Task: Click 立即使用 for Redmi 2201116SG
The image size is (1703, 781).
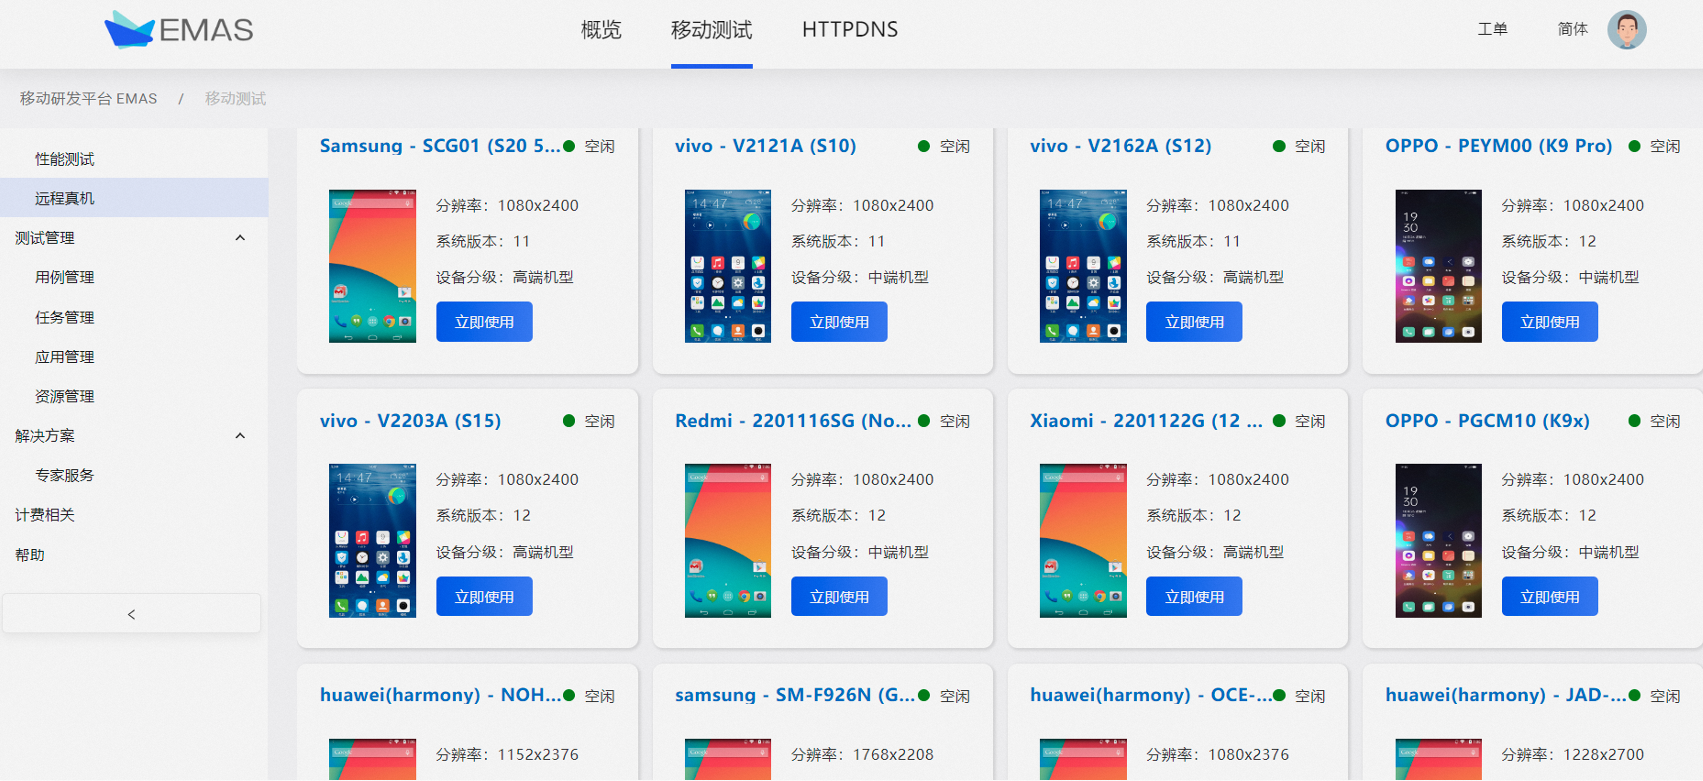Action: (839, 597)
